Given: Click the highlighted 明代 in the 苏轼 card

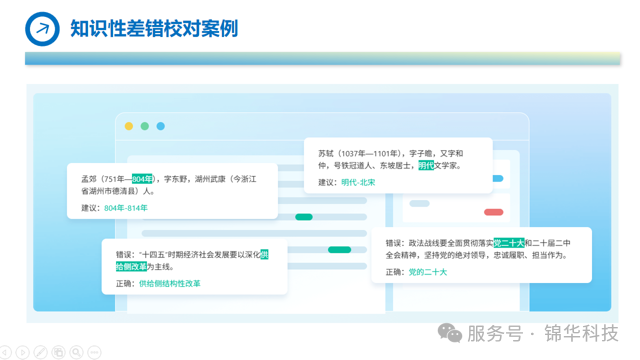Looking at the screenshot, I should pyautogui.click(x=426, y=165).
